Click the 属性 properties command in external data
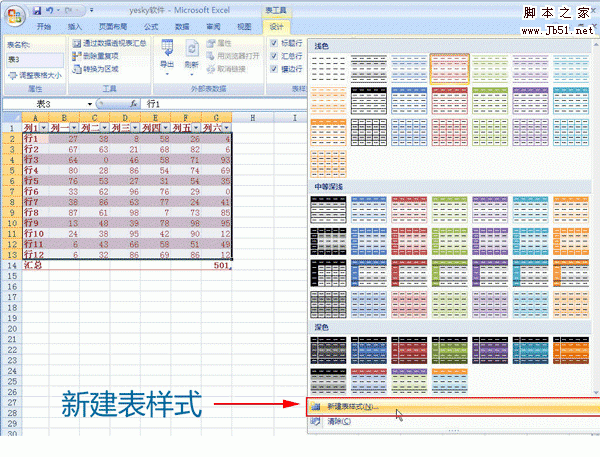The height and width of the screenshot is (457, 600). point(219,43)
